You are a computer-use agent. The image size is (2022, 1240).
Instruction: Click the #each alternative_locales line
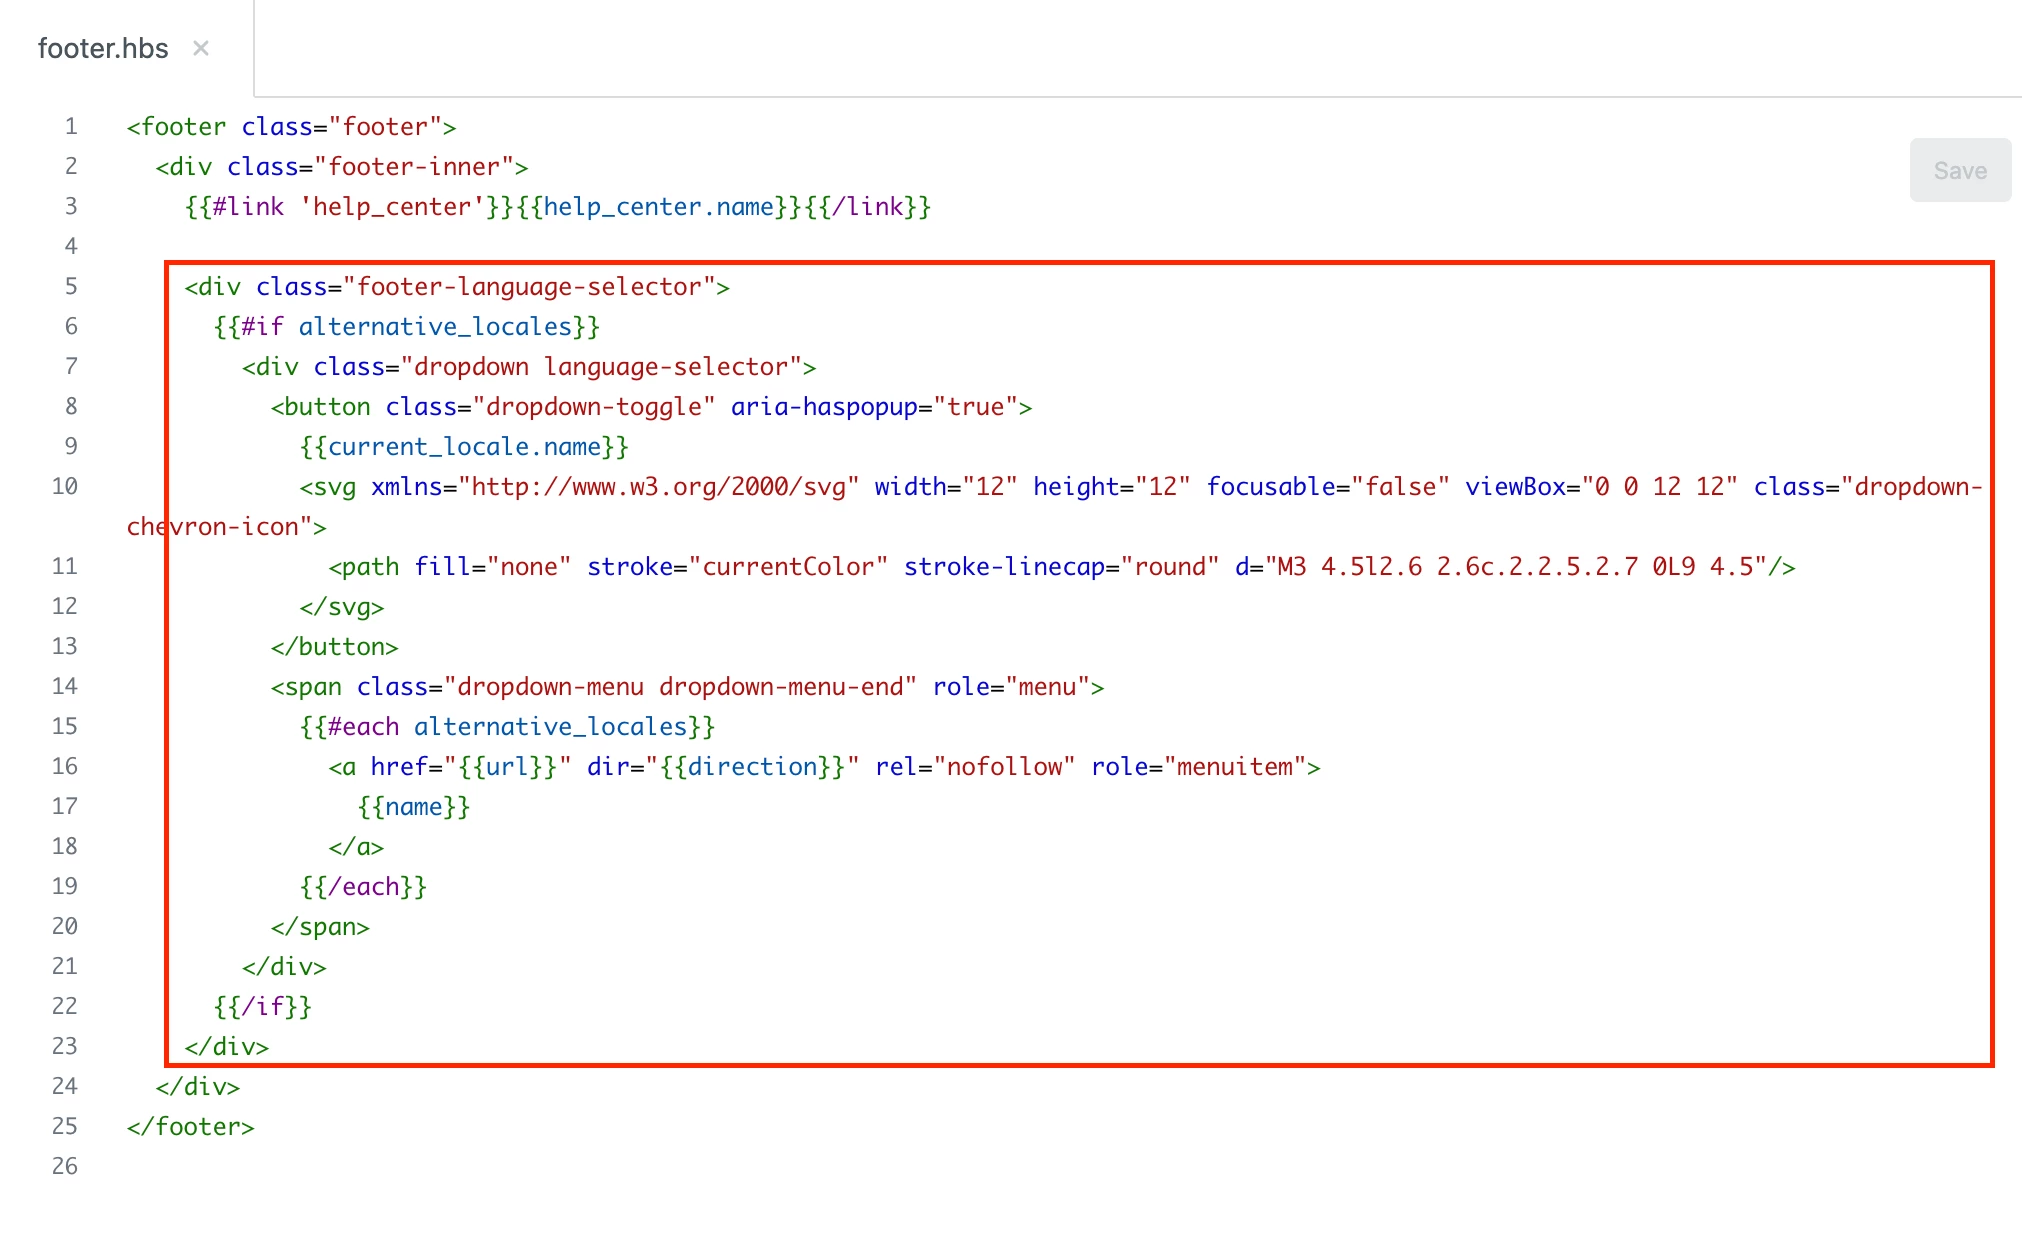coord(507,727)
